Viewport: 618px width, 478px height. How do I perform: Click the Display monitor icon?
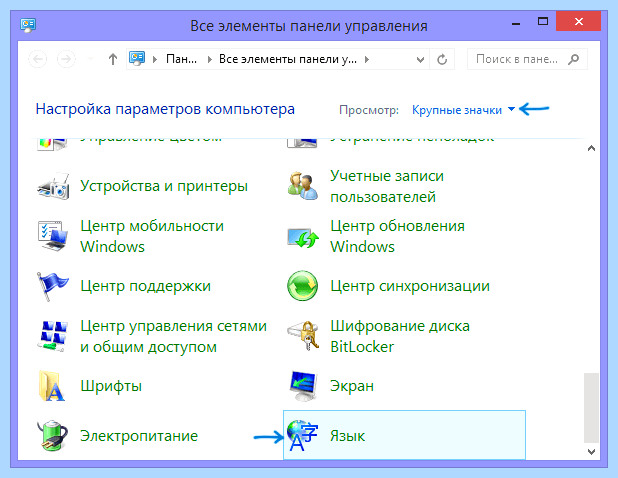(303, 386)
